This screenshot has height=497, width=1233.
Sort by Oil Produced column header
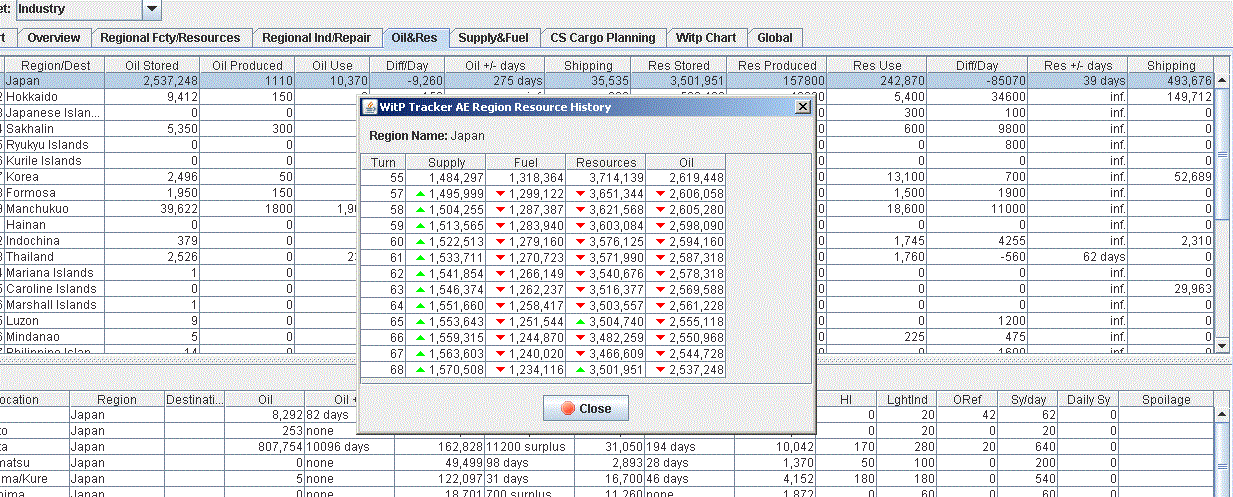point(248,65)
